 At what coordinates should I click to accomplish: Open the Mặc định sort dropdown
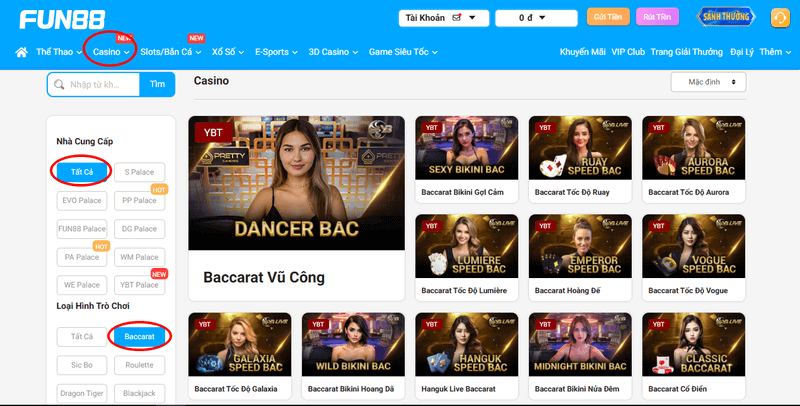point(708,82)
